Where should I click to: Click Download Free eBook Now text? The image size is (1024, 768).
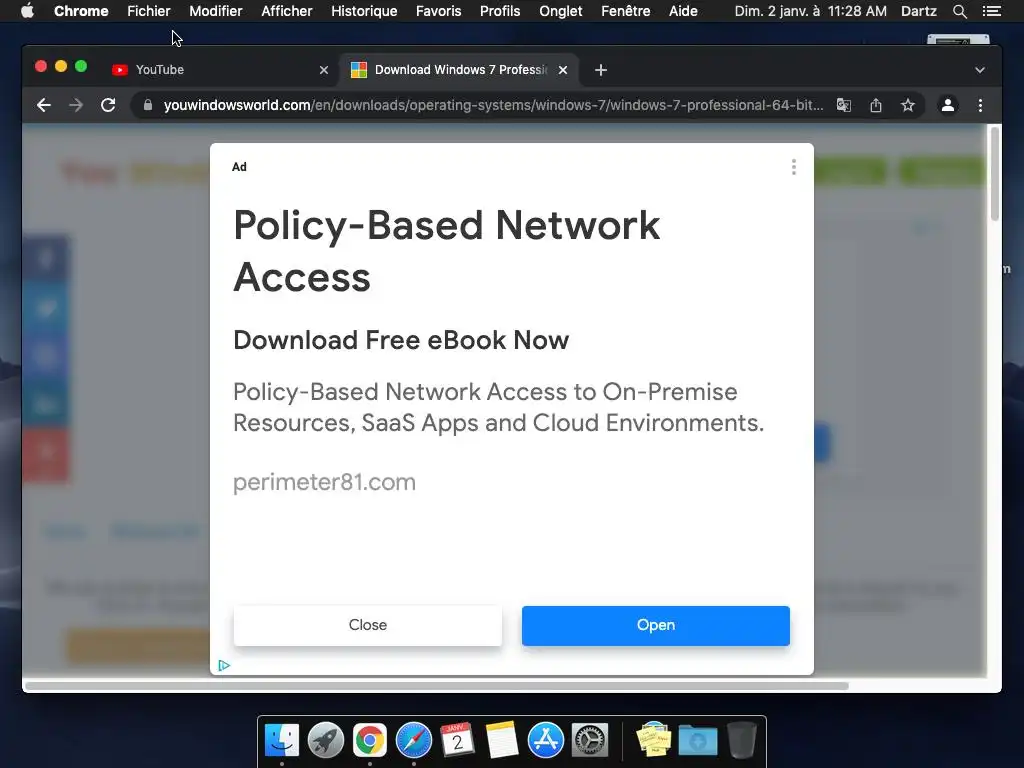(x=401, y=340)
